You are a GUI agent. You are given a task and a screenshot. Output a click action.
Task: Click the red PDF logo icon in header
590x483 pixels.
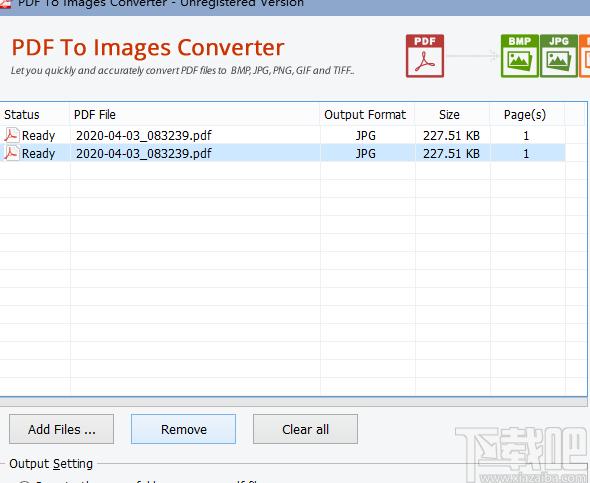pyautogui.click(x=425, y=56)
